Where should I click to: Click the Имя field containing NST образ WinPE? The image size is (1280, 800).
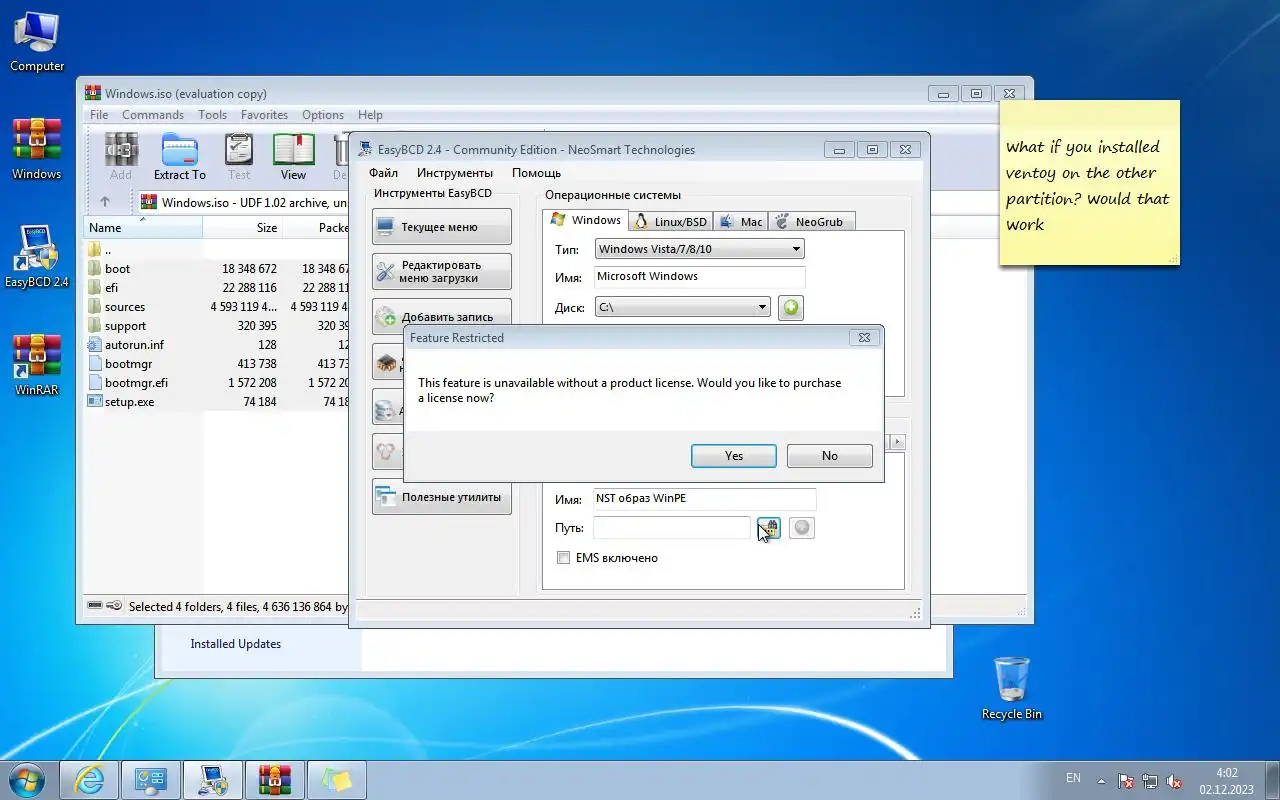704,499
